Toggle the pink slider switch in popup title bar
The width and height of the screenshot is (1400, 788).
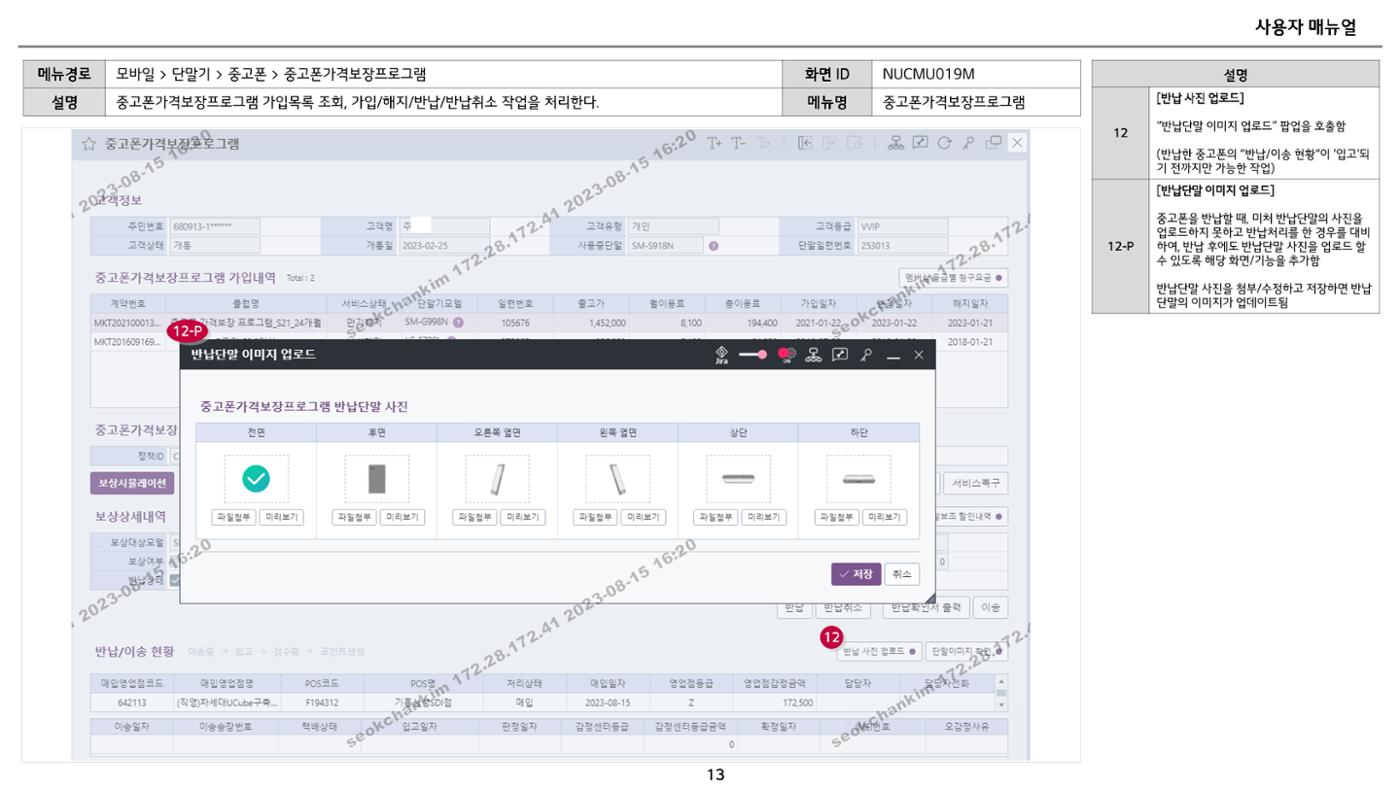tap(754, 355)
